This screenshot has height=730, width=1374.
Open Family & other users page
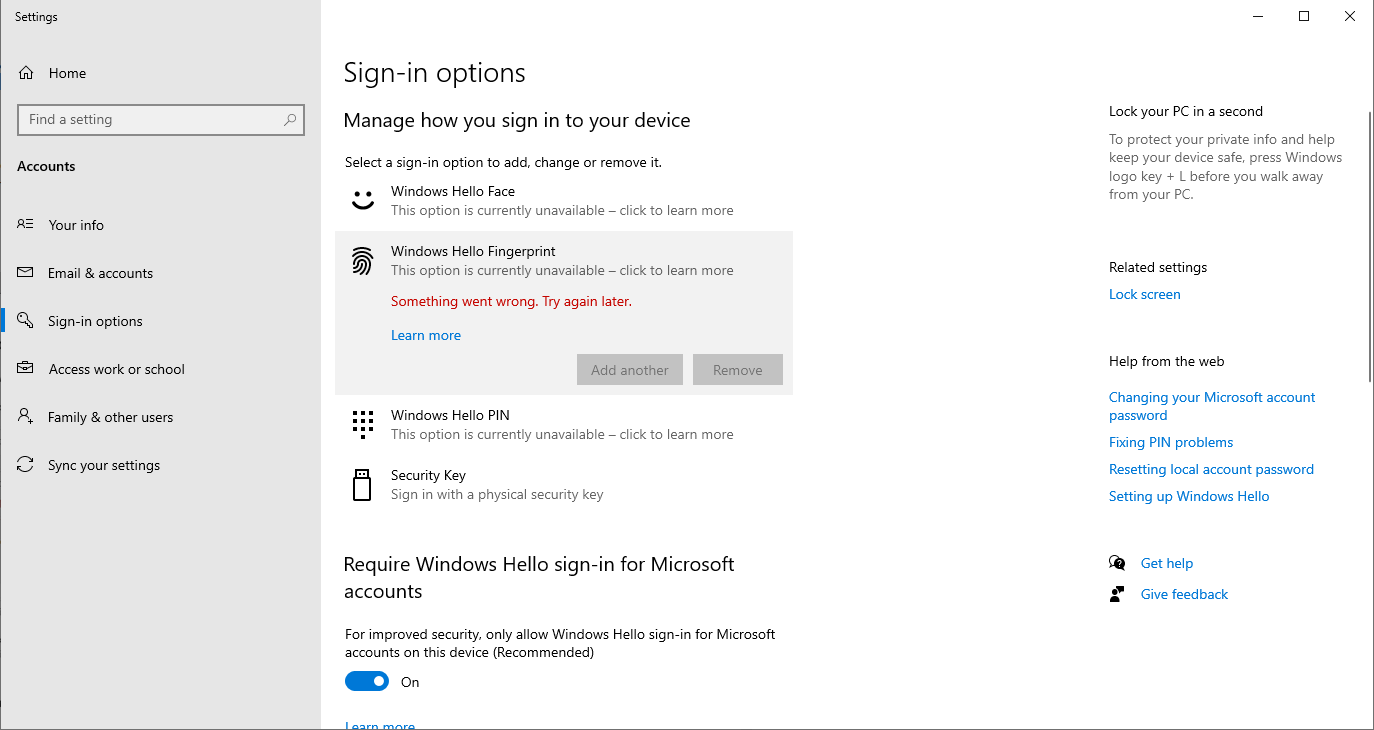[x=160, y=417]
